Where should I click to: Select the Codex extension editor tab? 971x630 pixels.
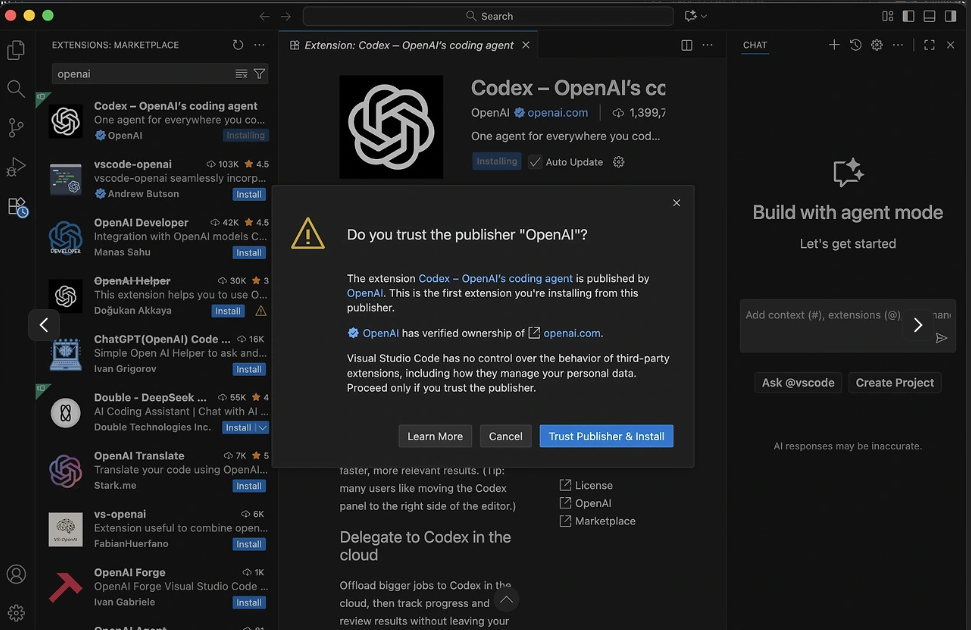pos(409,45)
